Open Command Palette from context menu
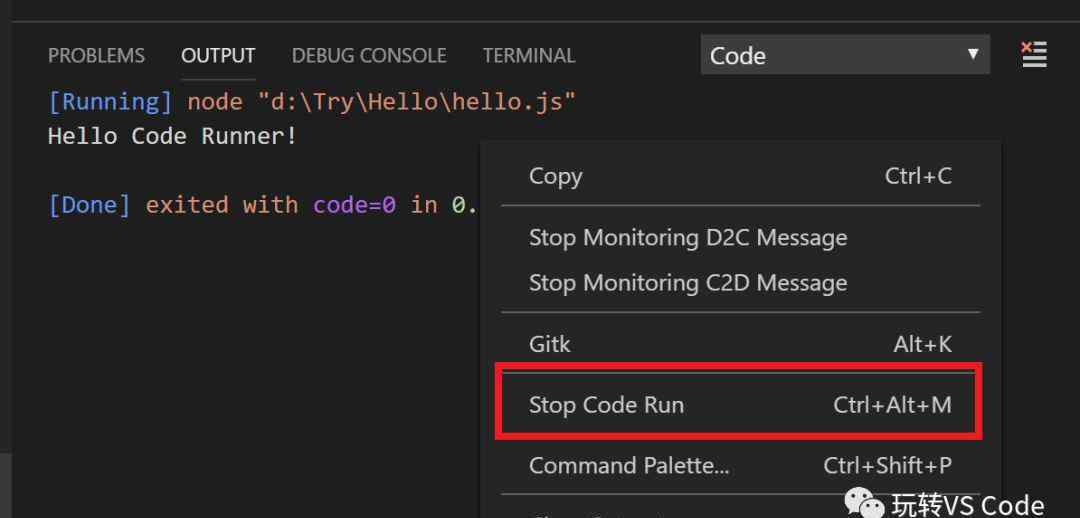 point(740,466)
